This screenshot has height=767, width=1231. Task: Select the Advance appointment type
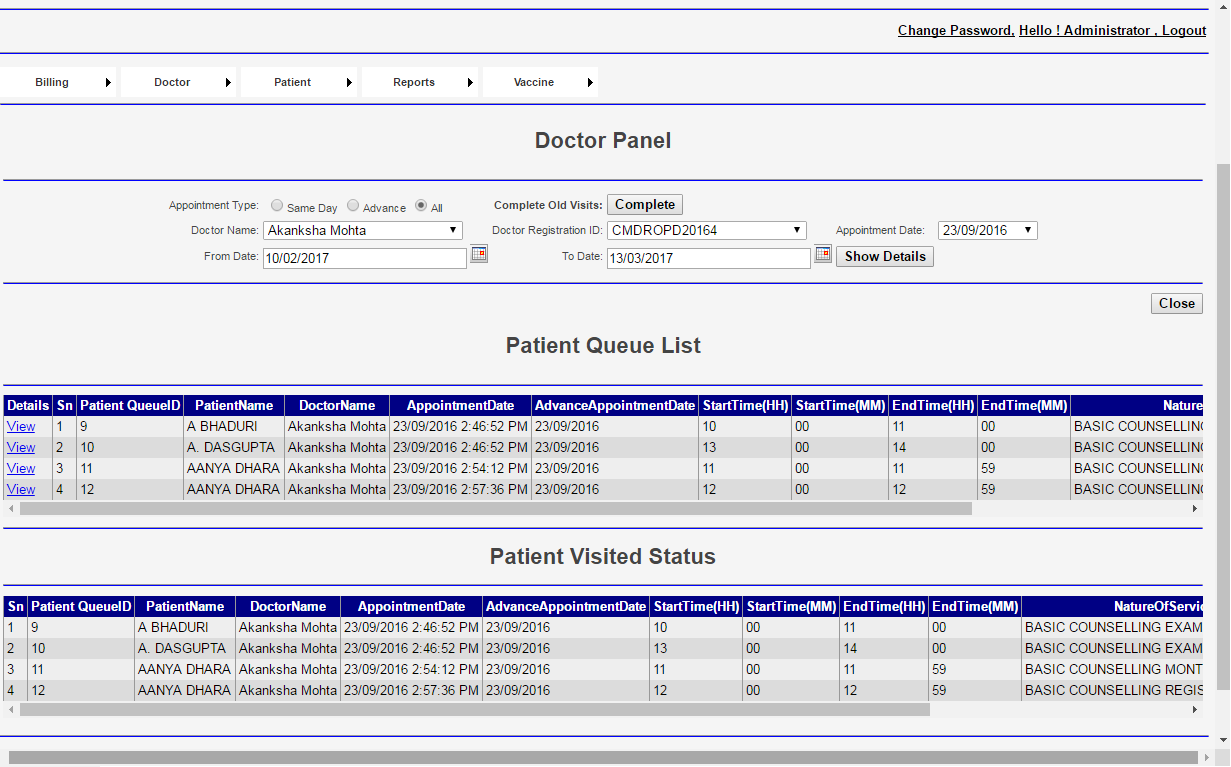(x=353, y=205)
